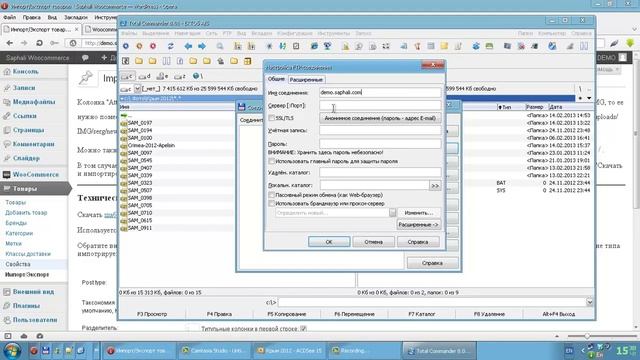
Task: Open the Сеть menu in Total Commander
Action: tap(211, 33)
